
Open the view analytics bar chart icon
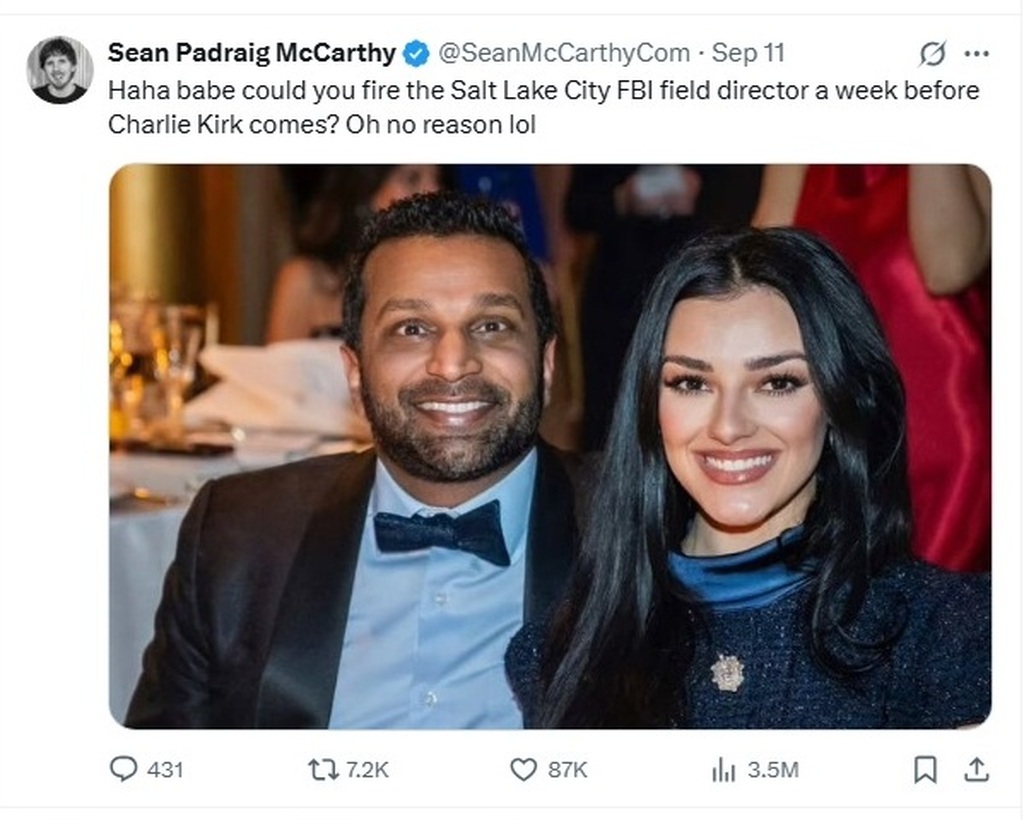click(x=723, y=769)
